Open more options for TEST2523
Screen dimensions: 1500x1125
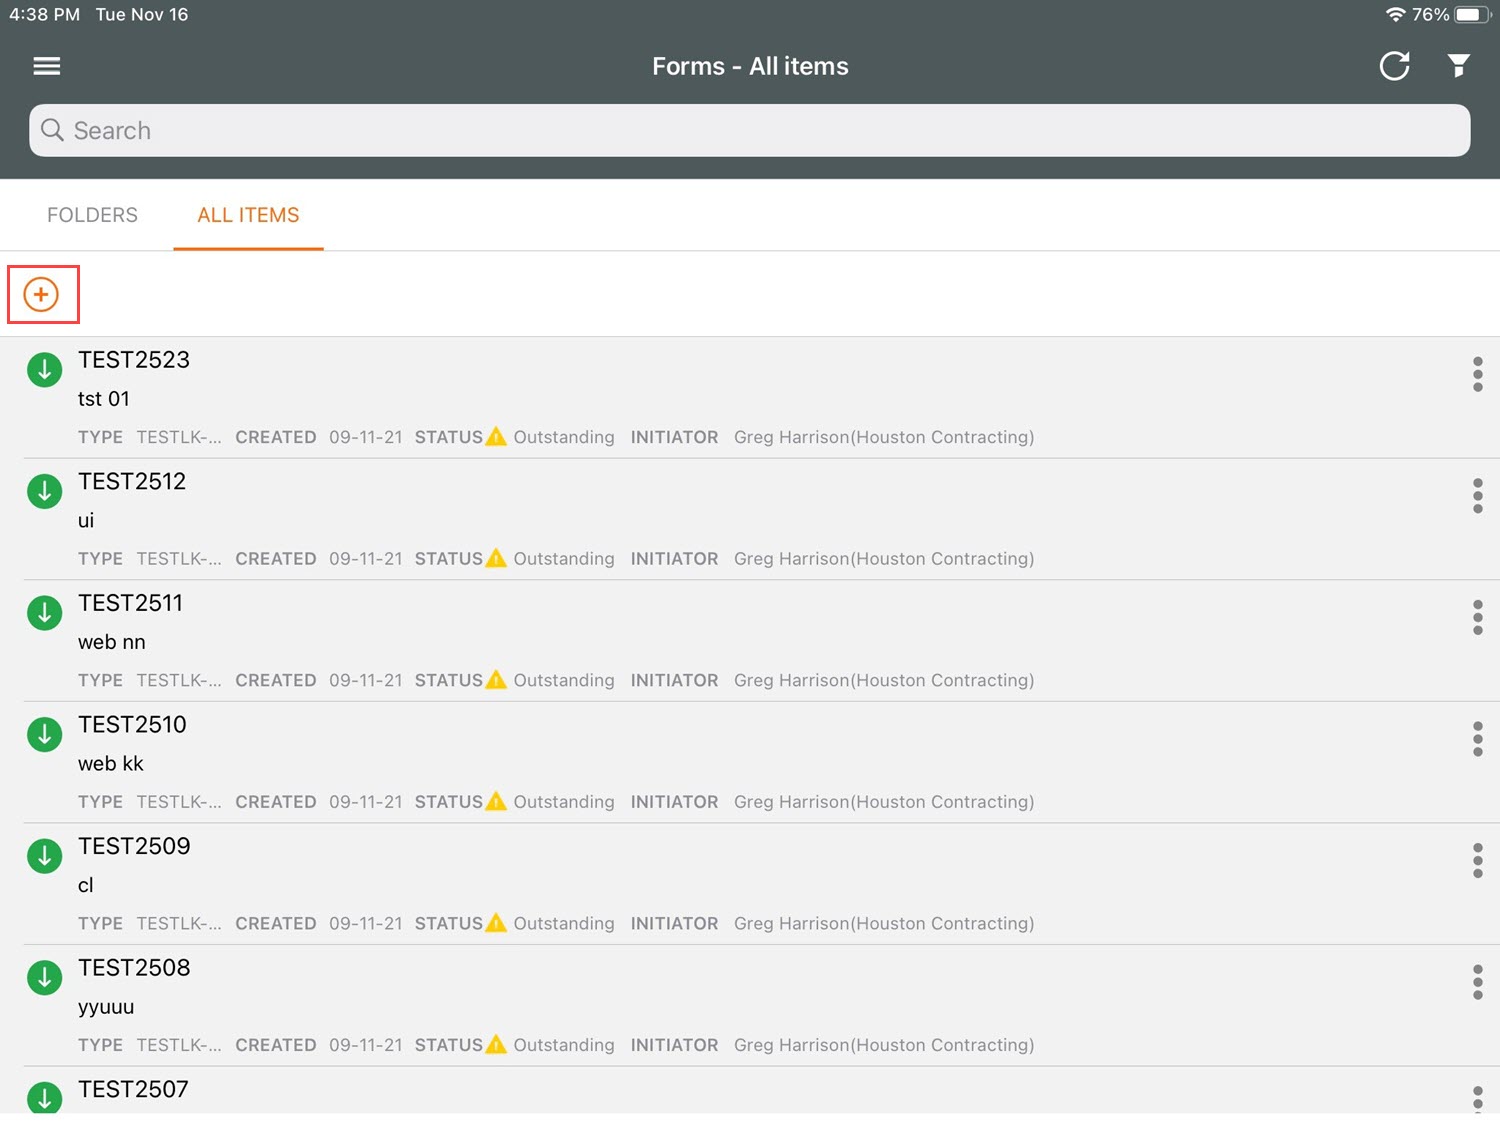click(x=1477, y=374)
